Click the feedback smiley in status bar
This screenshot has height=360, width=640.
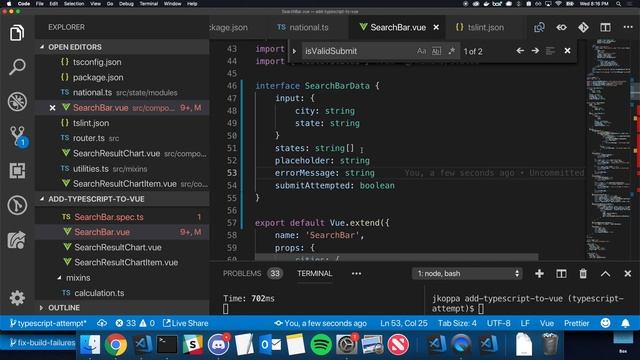click(x=605, y=323)
